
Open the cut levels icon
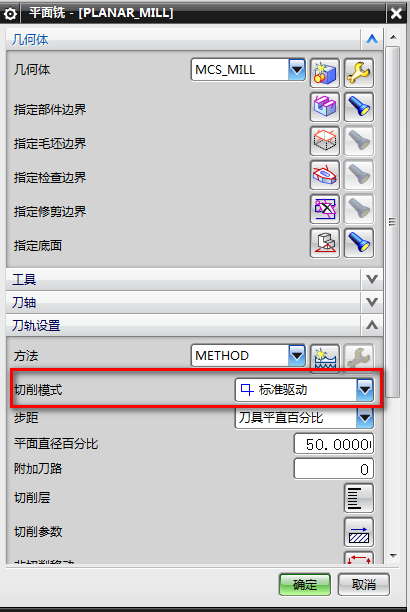[x=359, y=498]
